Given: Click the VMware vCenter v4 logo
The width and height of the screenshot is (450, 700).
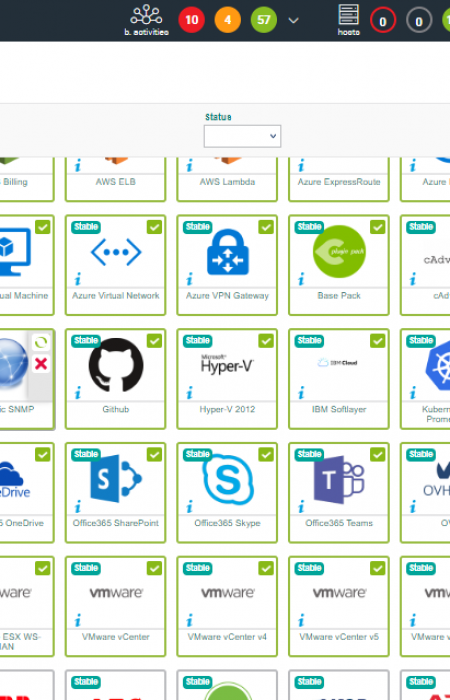Looking at the screenshot, I should pos(228,593).
